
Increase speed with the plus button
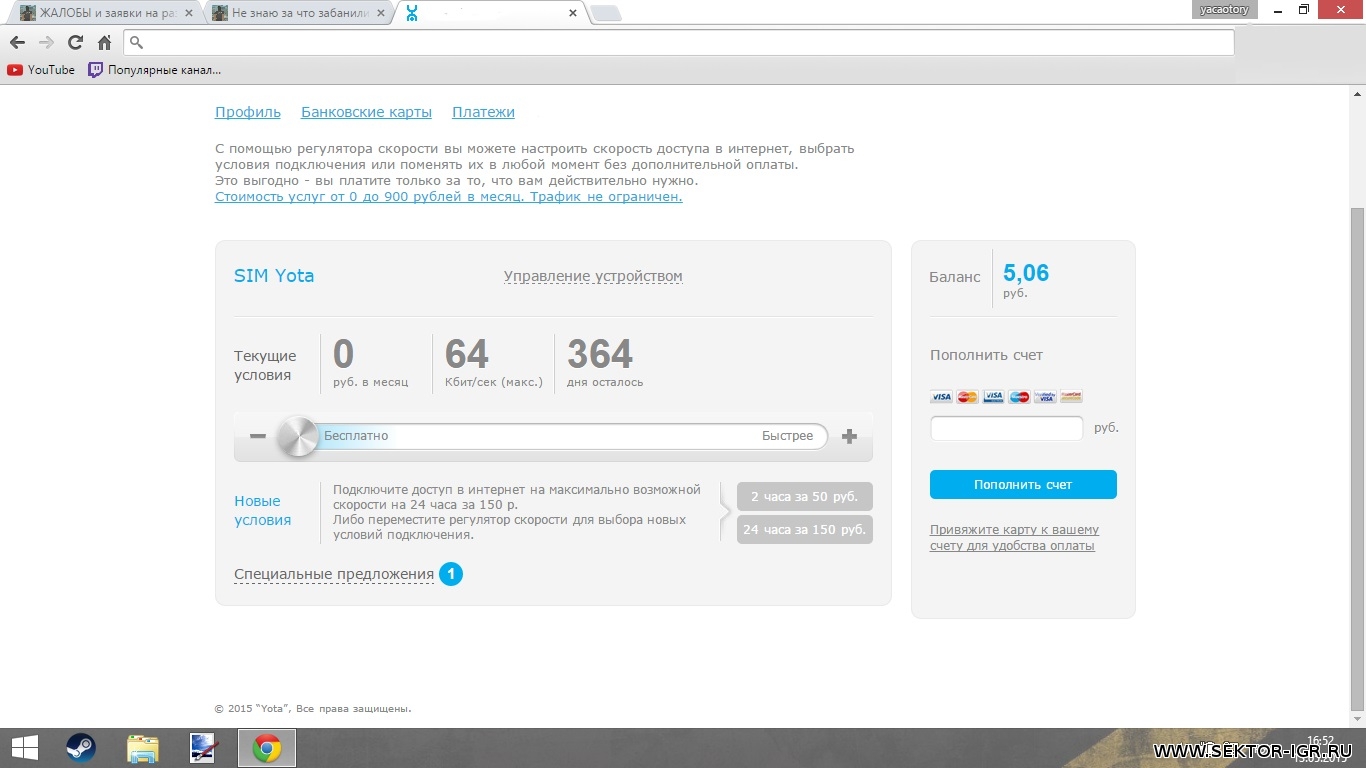click(x=849, y=436)
